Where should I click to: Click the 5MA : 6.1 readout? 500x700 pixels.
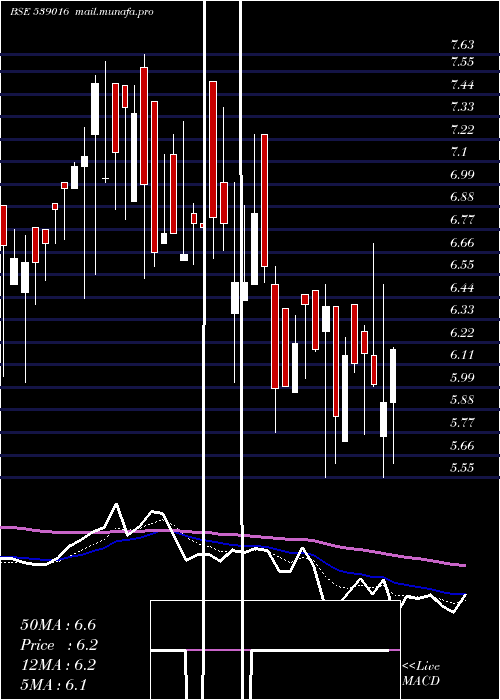coord(54,685)
